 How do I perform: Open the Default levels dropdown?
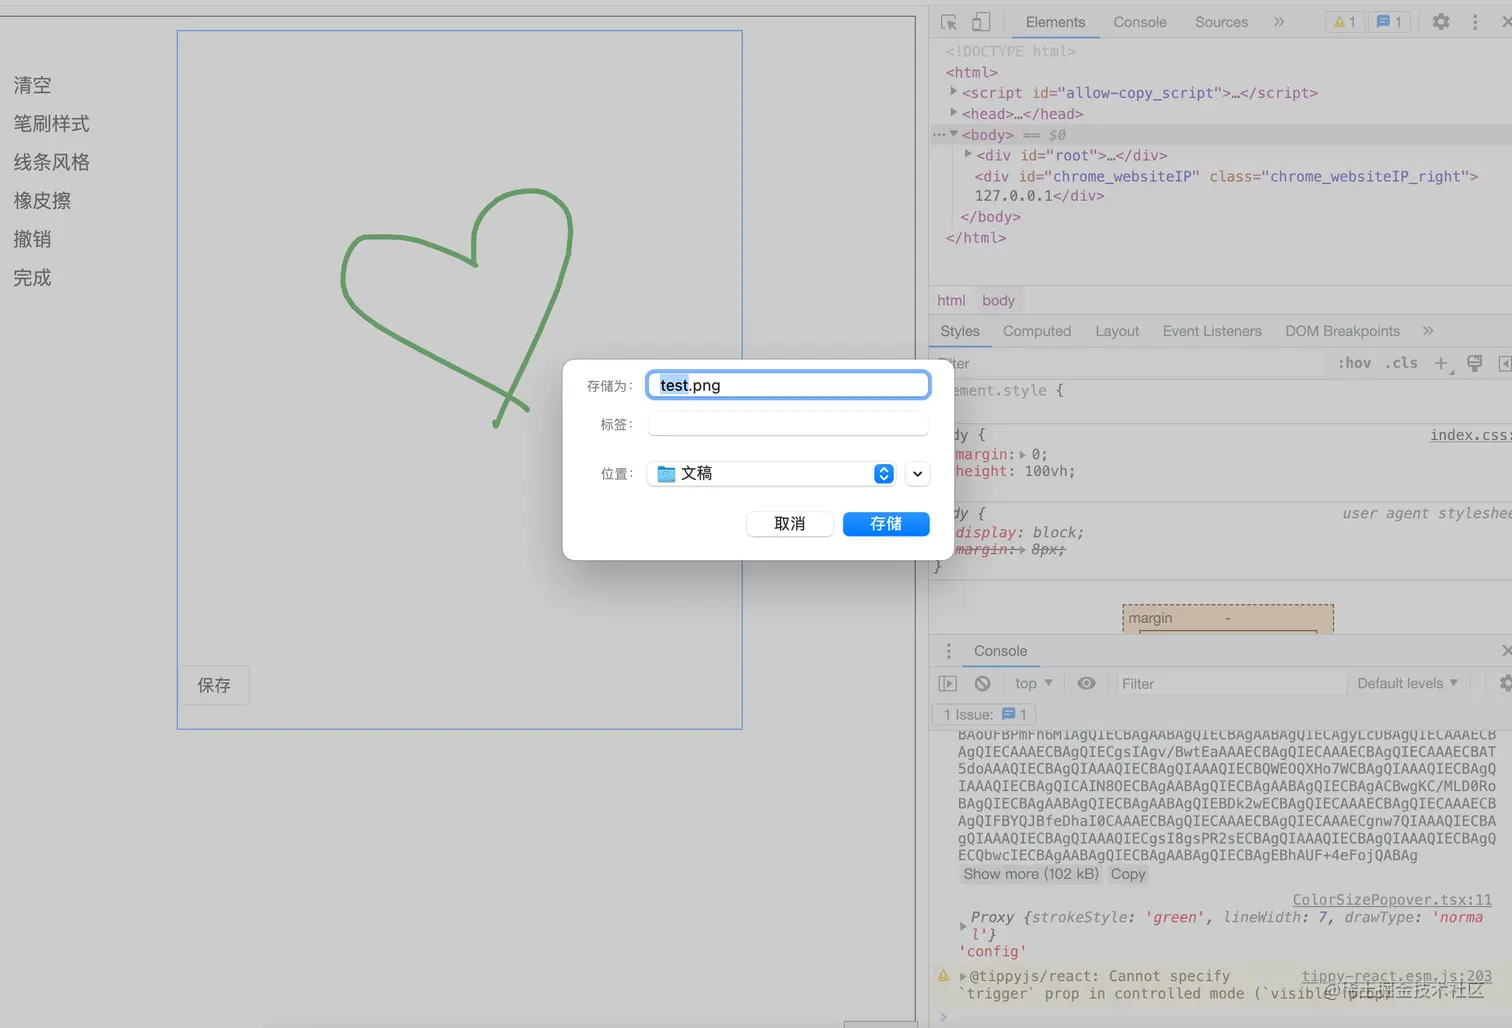(x=1407, y=684)
